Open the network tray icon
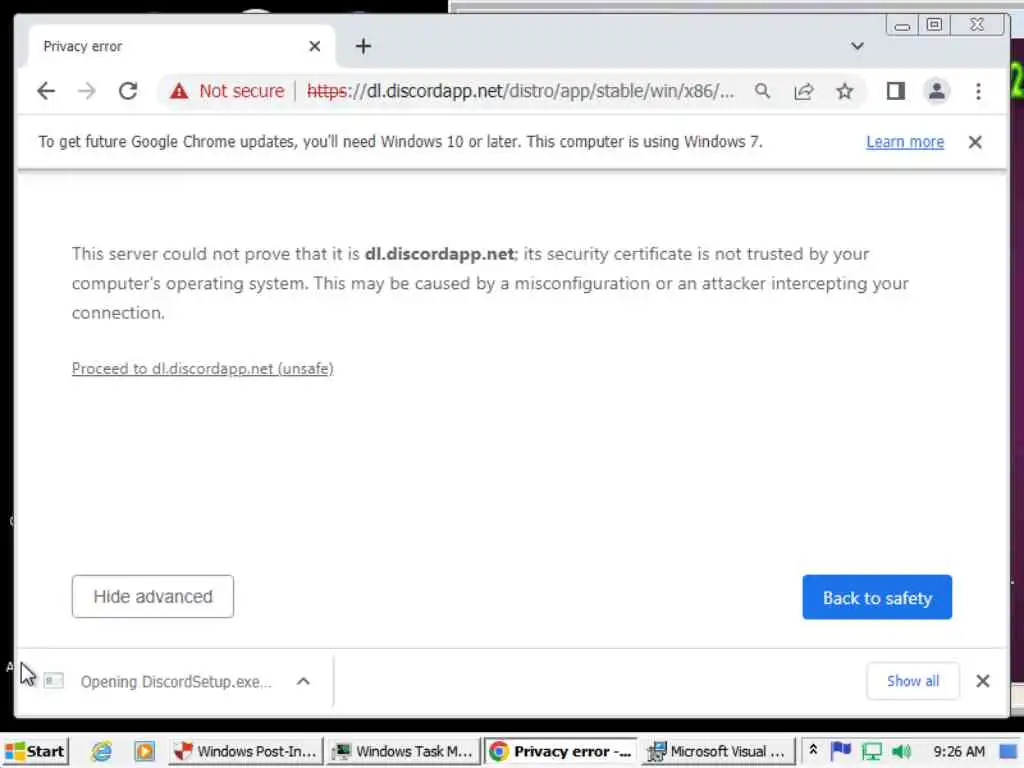1024x768 pixels. click(x=871, y=752)
